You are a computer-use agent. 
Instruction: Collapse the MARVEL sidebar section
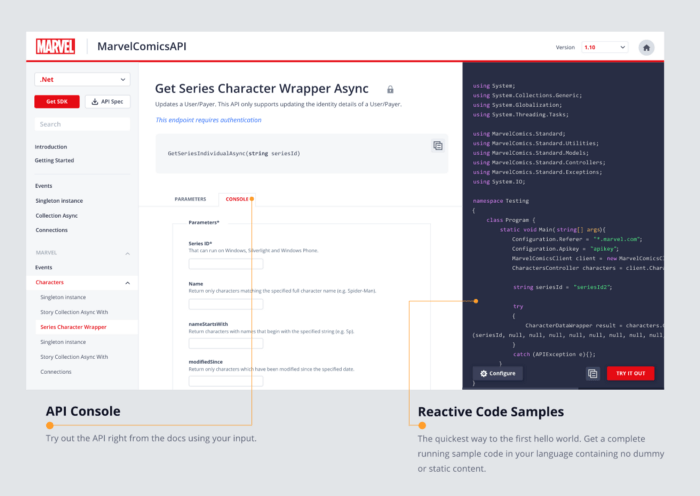pos(127,253)
